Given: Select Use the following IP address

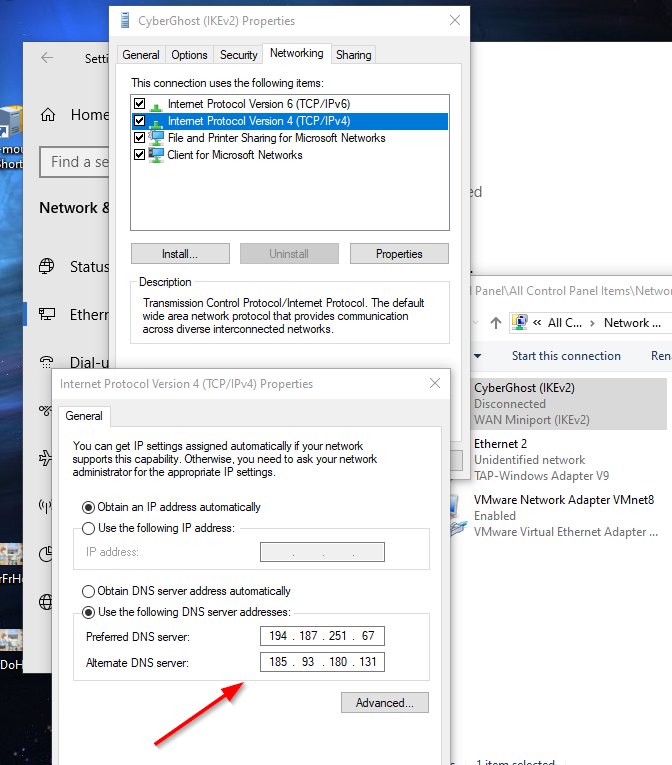Looking at the screenshot, I should [88, 528].
